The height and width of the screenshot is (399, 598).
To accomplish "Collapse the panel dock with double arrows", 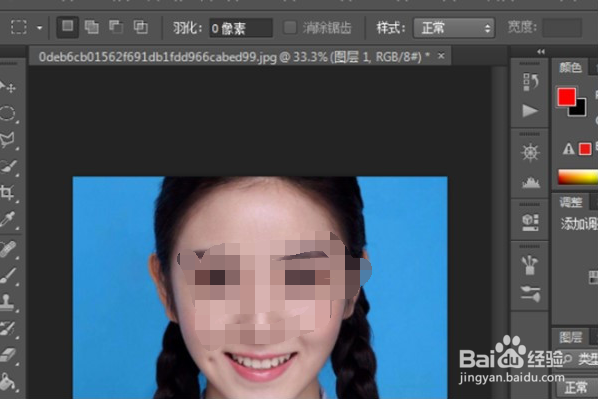I will (x=540, y=51).
